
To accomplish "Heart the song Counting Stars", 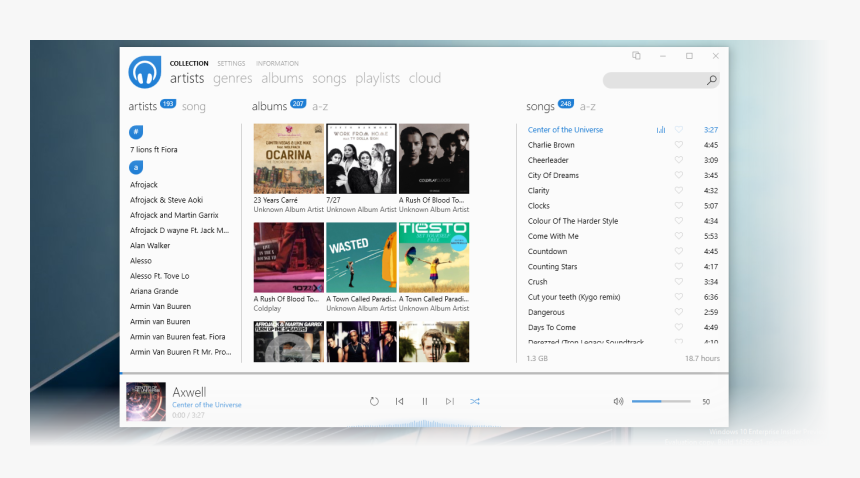I will tap(678, 266).
